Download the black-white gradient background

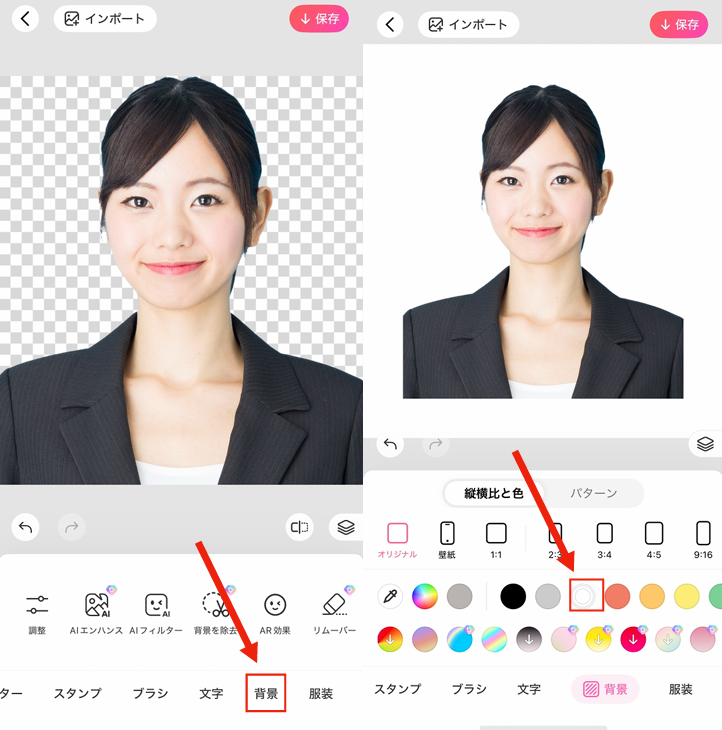[x=529, y=639]
